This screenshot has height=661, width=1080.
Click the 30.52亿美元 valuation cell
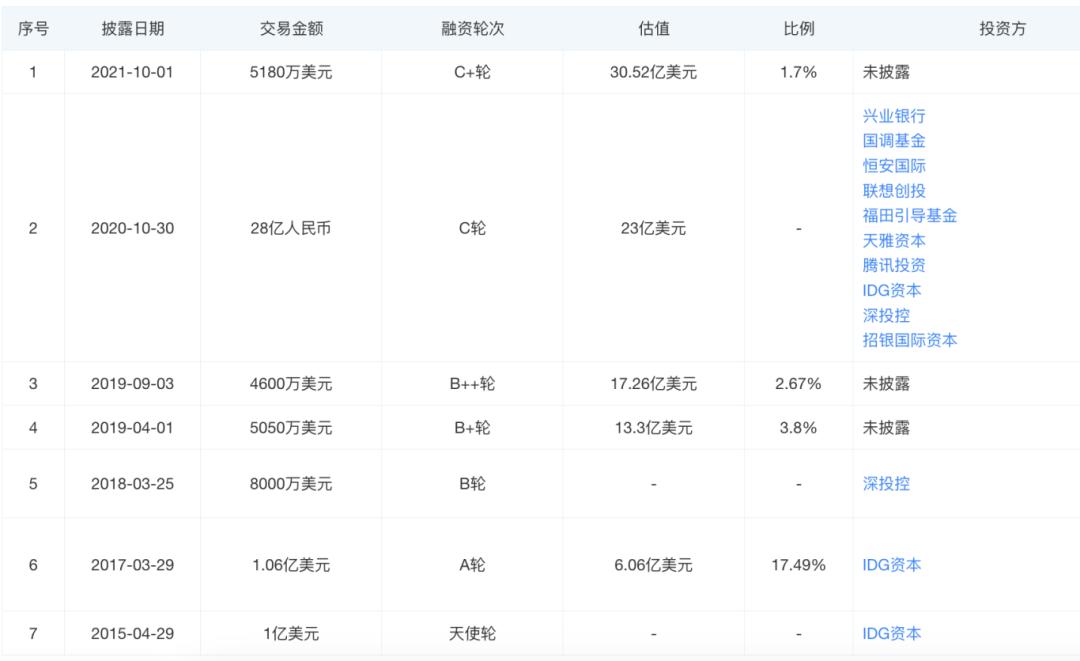pos(653,73)
